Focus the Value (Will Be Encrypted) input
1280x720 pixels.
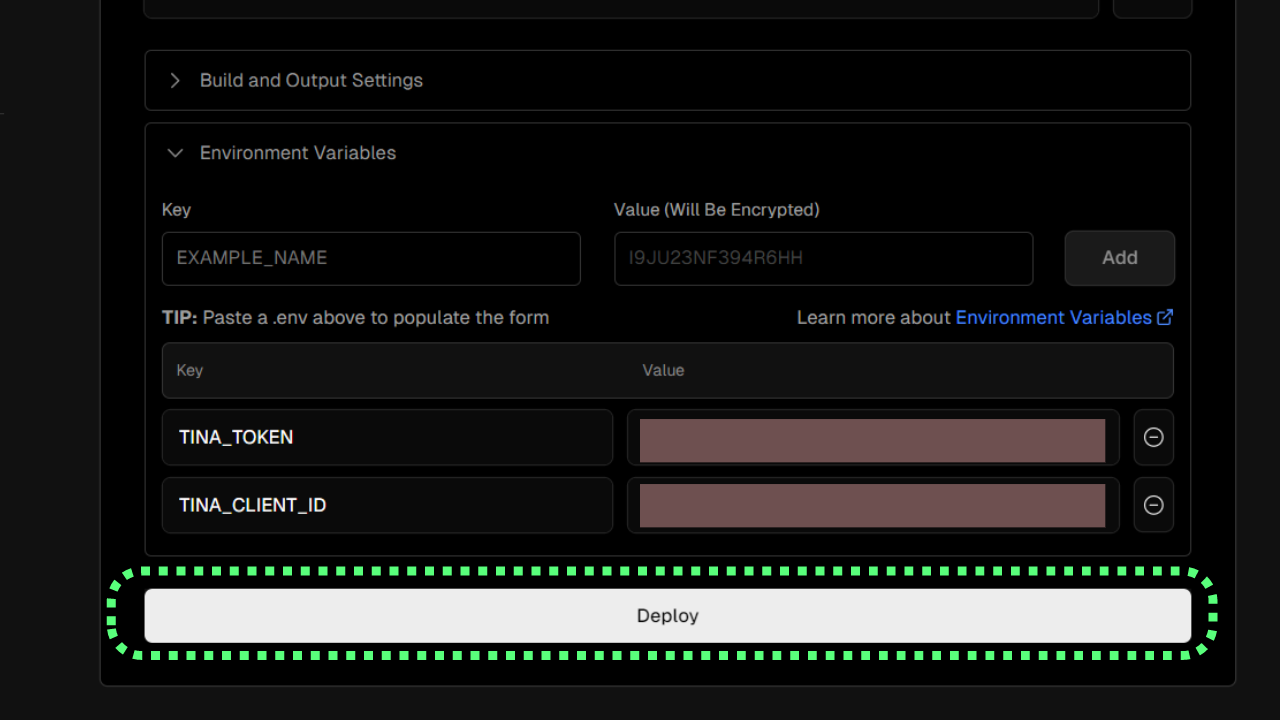[823, 258]
